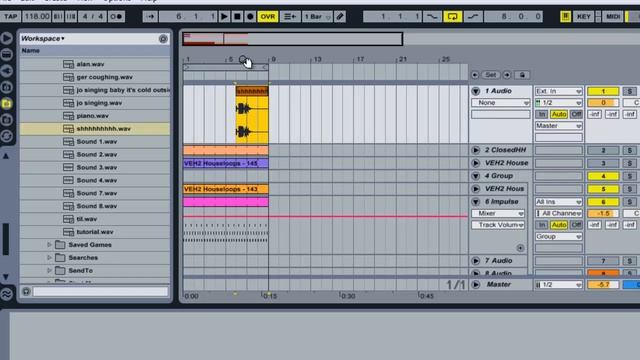Set 6 Impulse monitor to Auto

coord(559,225)
